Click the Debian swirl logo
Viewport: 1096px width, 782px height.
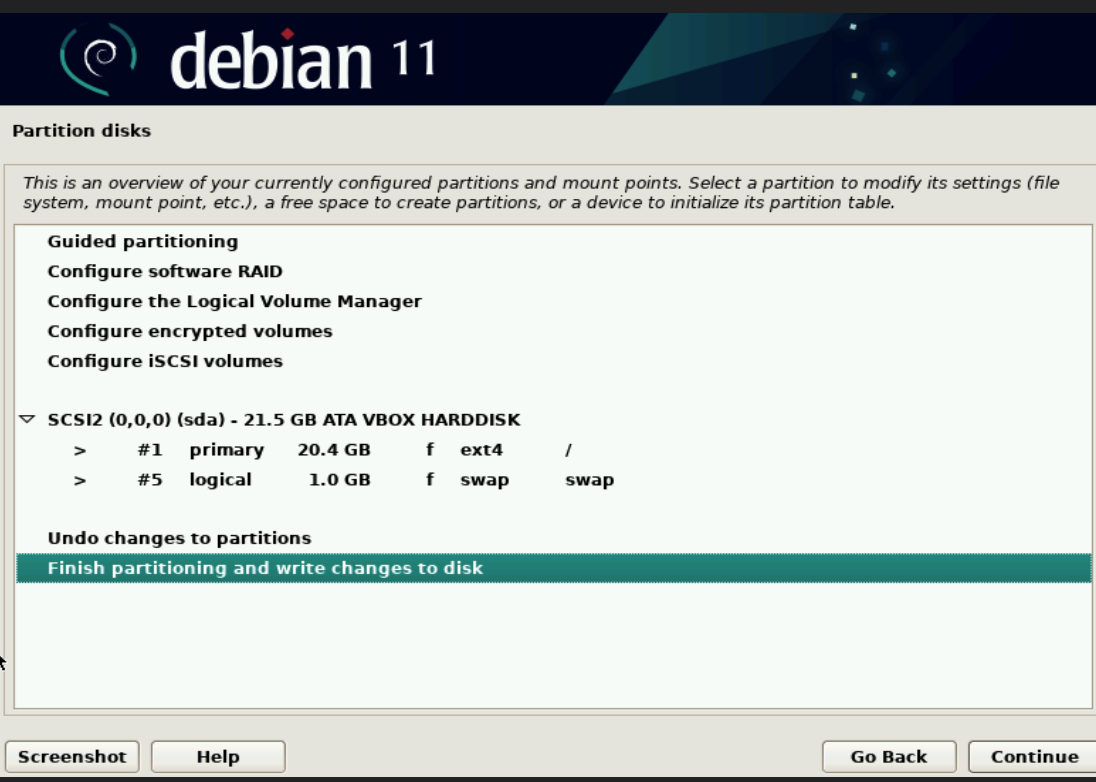coord(98,60)
